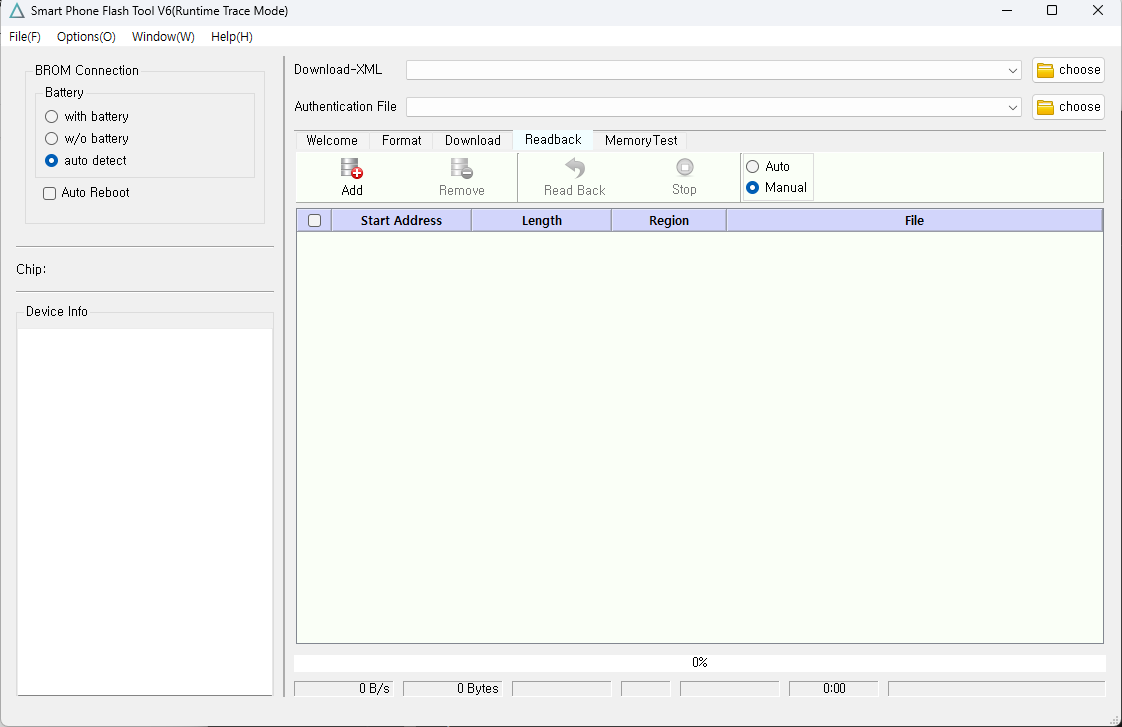Open the File(F) menu
This screenshot has height=727, width=1122.
point(25,36)
